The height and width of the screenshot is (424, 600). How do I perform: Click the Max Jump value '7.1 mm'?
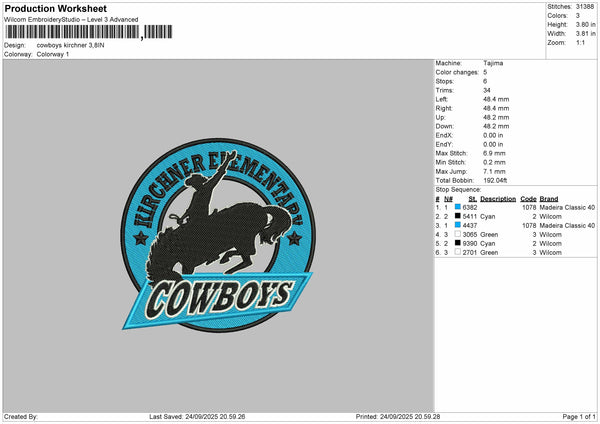pos(494,171)
